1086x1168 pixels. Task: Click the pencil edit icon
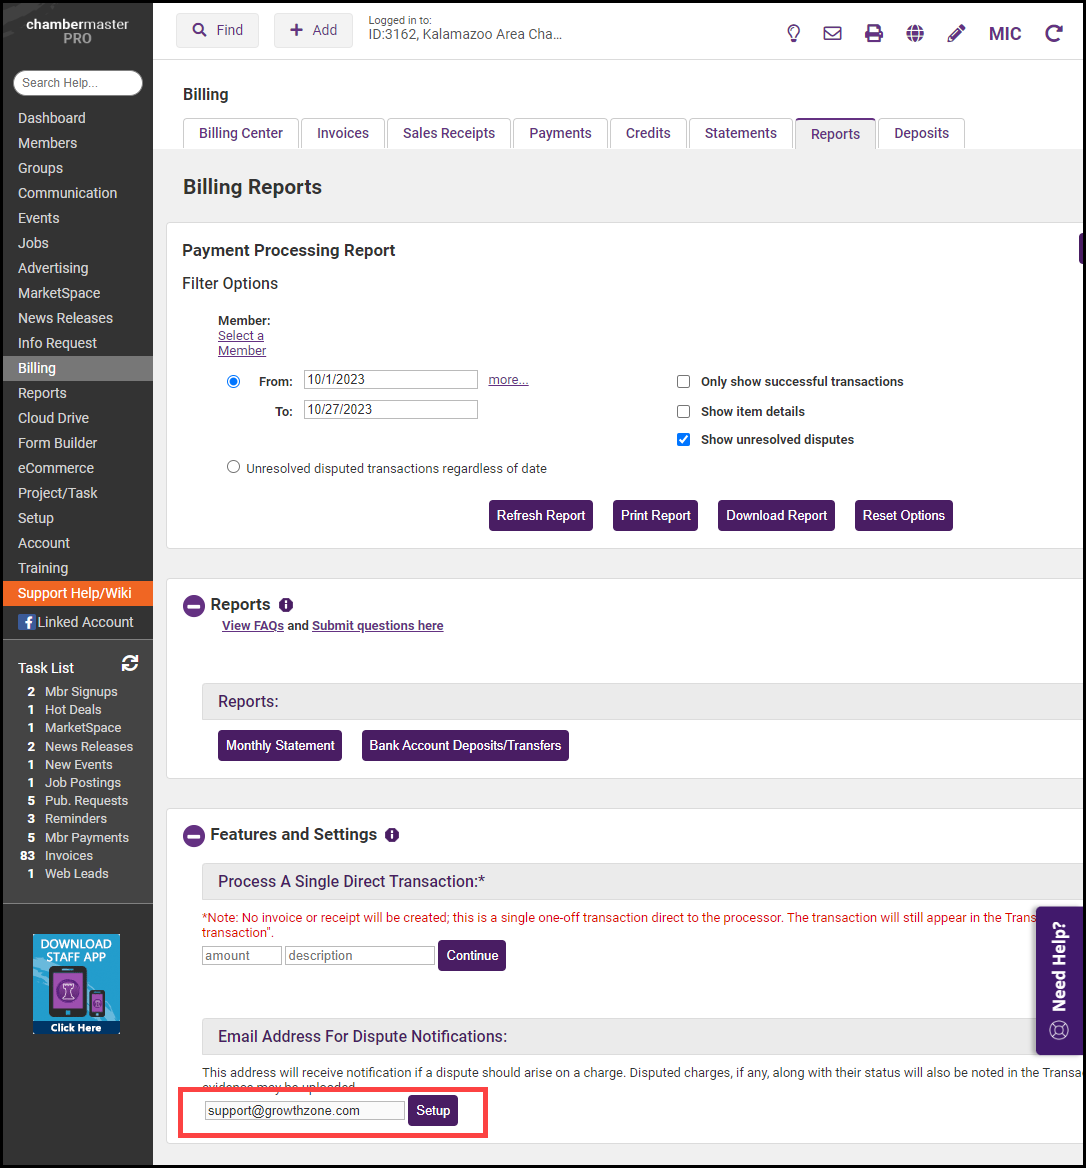tap(956, 34)
